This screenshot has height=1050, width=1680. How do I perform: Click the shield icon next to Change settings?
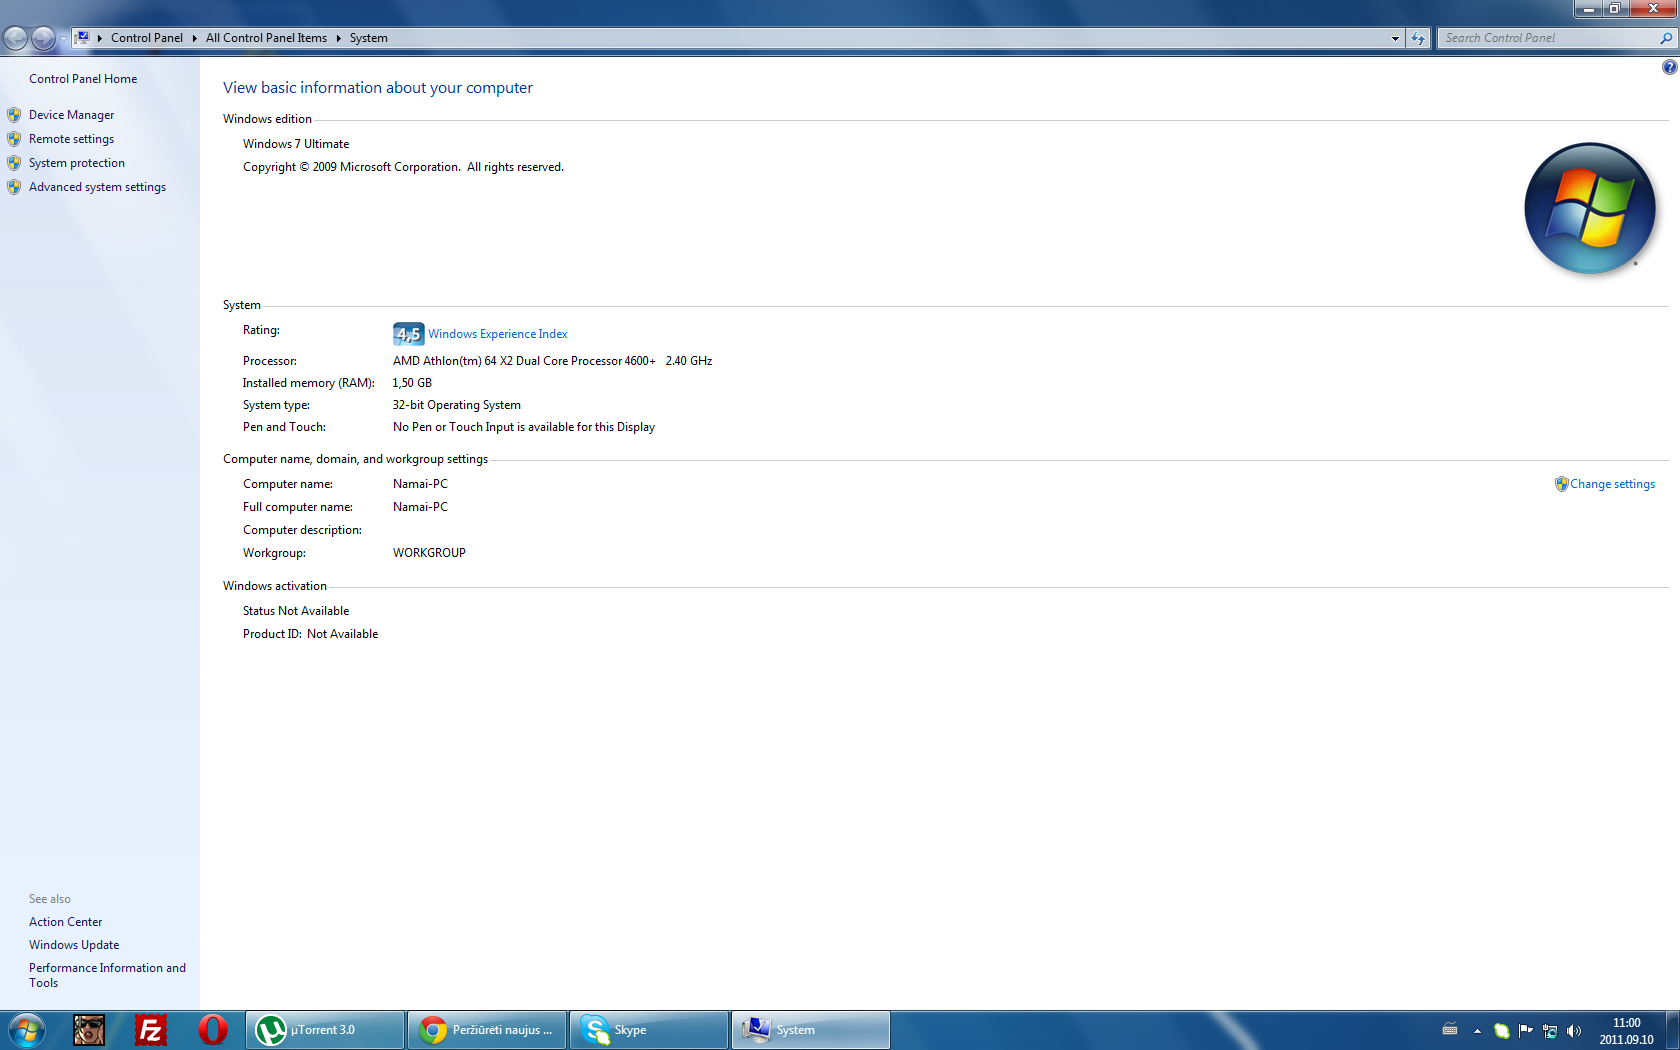[x=1561, y=484]
